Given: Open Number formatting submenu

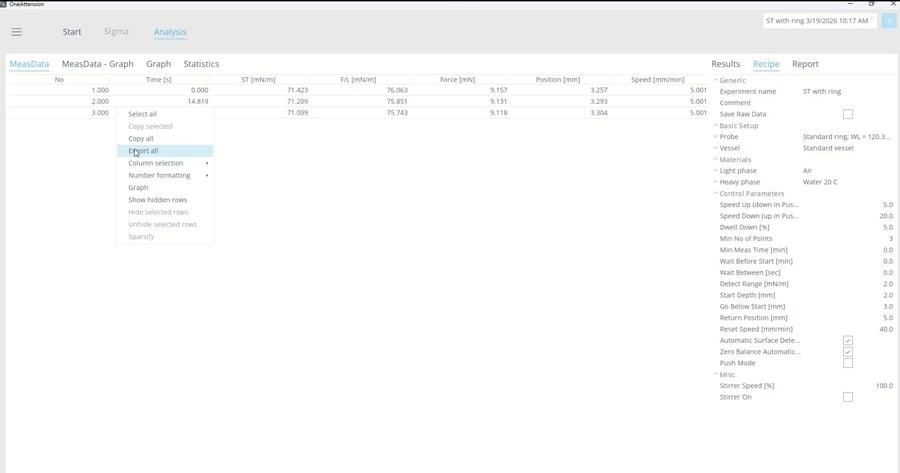Looking at the screenshot, I should (x=165, y=175).
